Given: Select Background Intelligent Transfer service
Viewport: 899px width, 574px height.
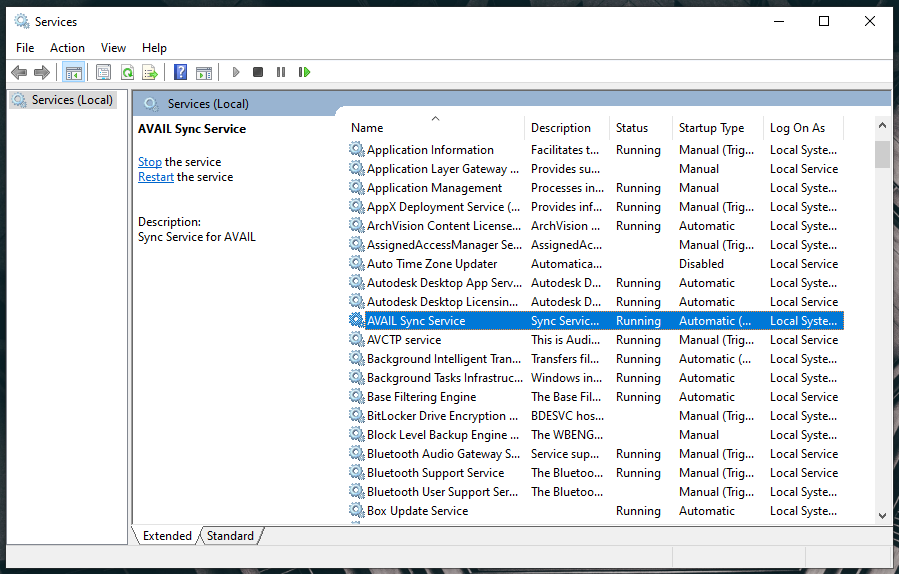Looking at the screenshot, I should tap(596, 358).
